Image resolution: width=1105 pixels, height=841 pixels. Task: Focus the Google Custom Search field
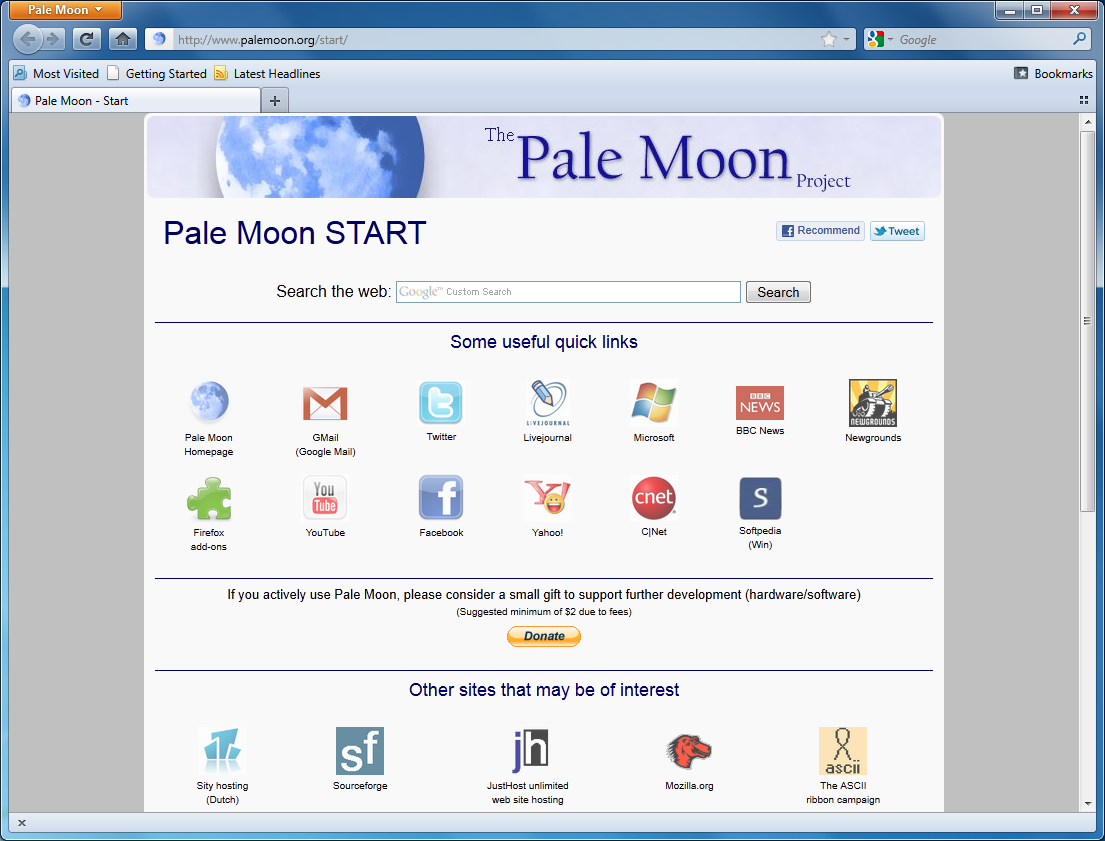[x=568, y=292]
